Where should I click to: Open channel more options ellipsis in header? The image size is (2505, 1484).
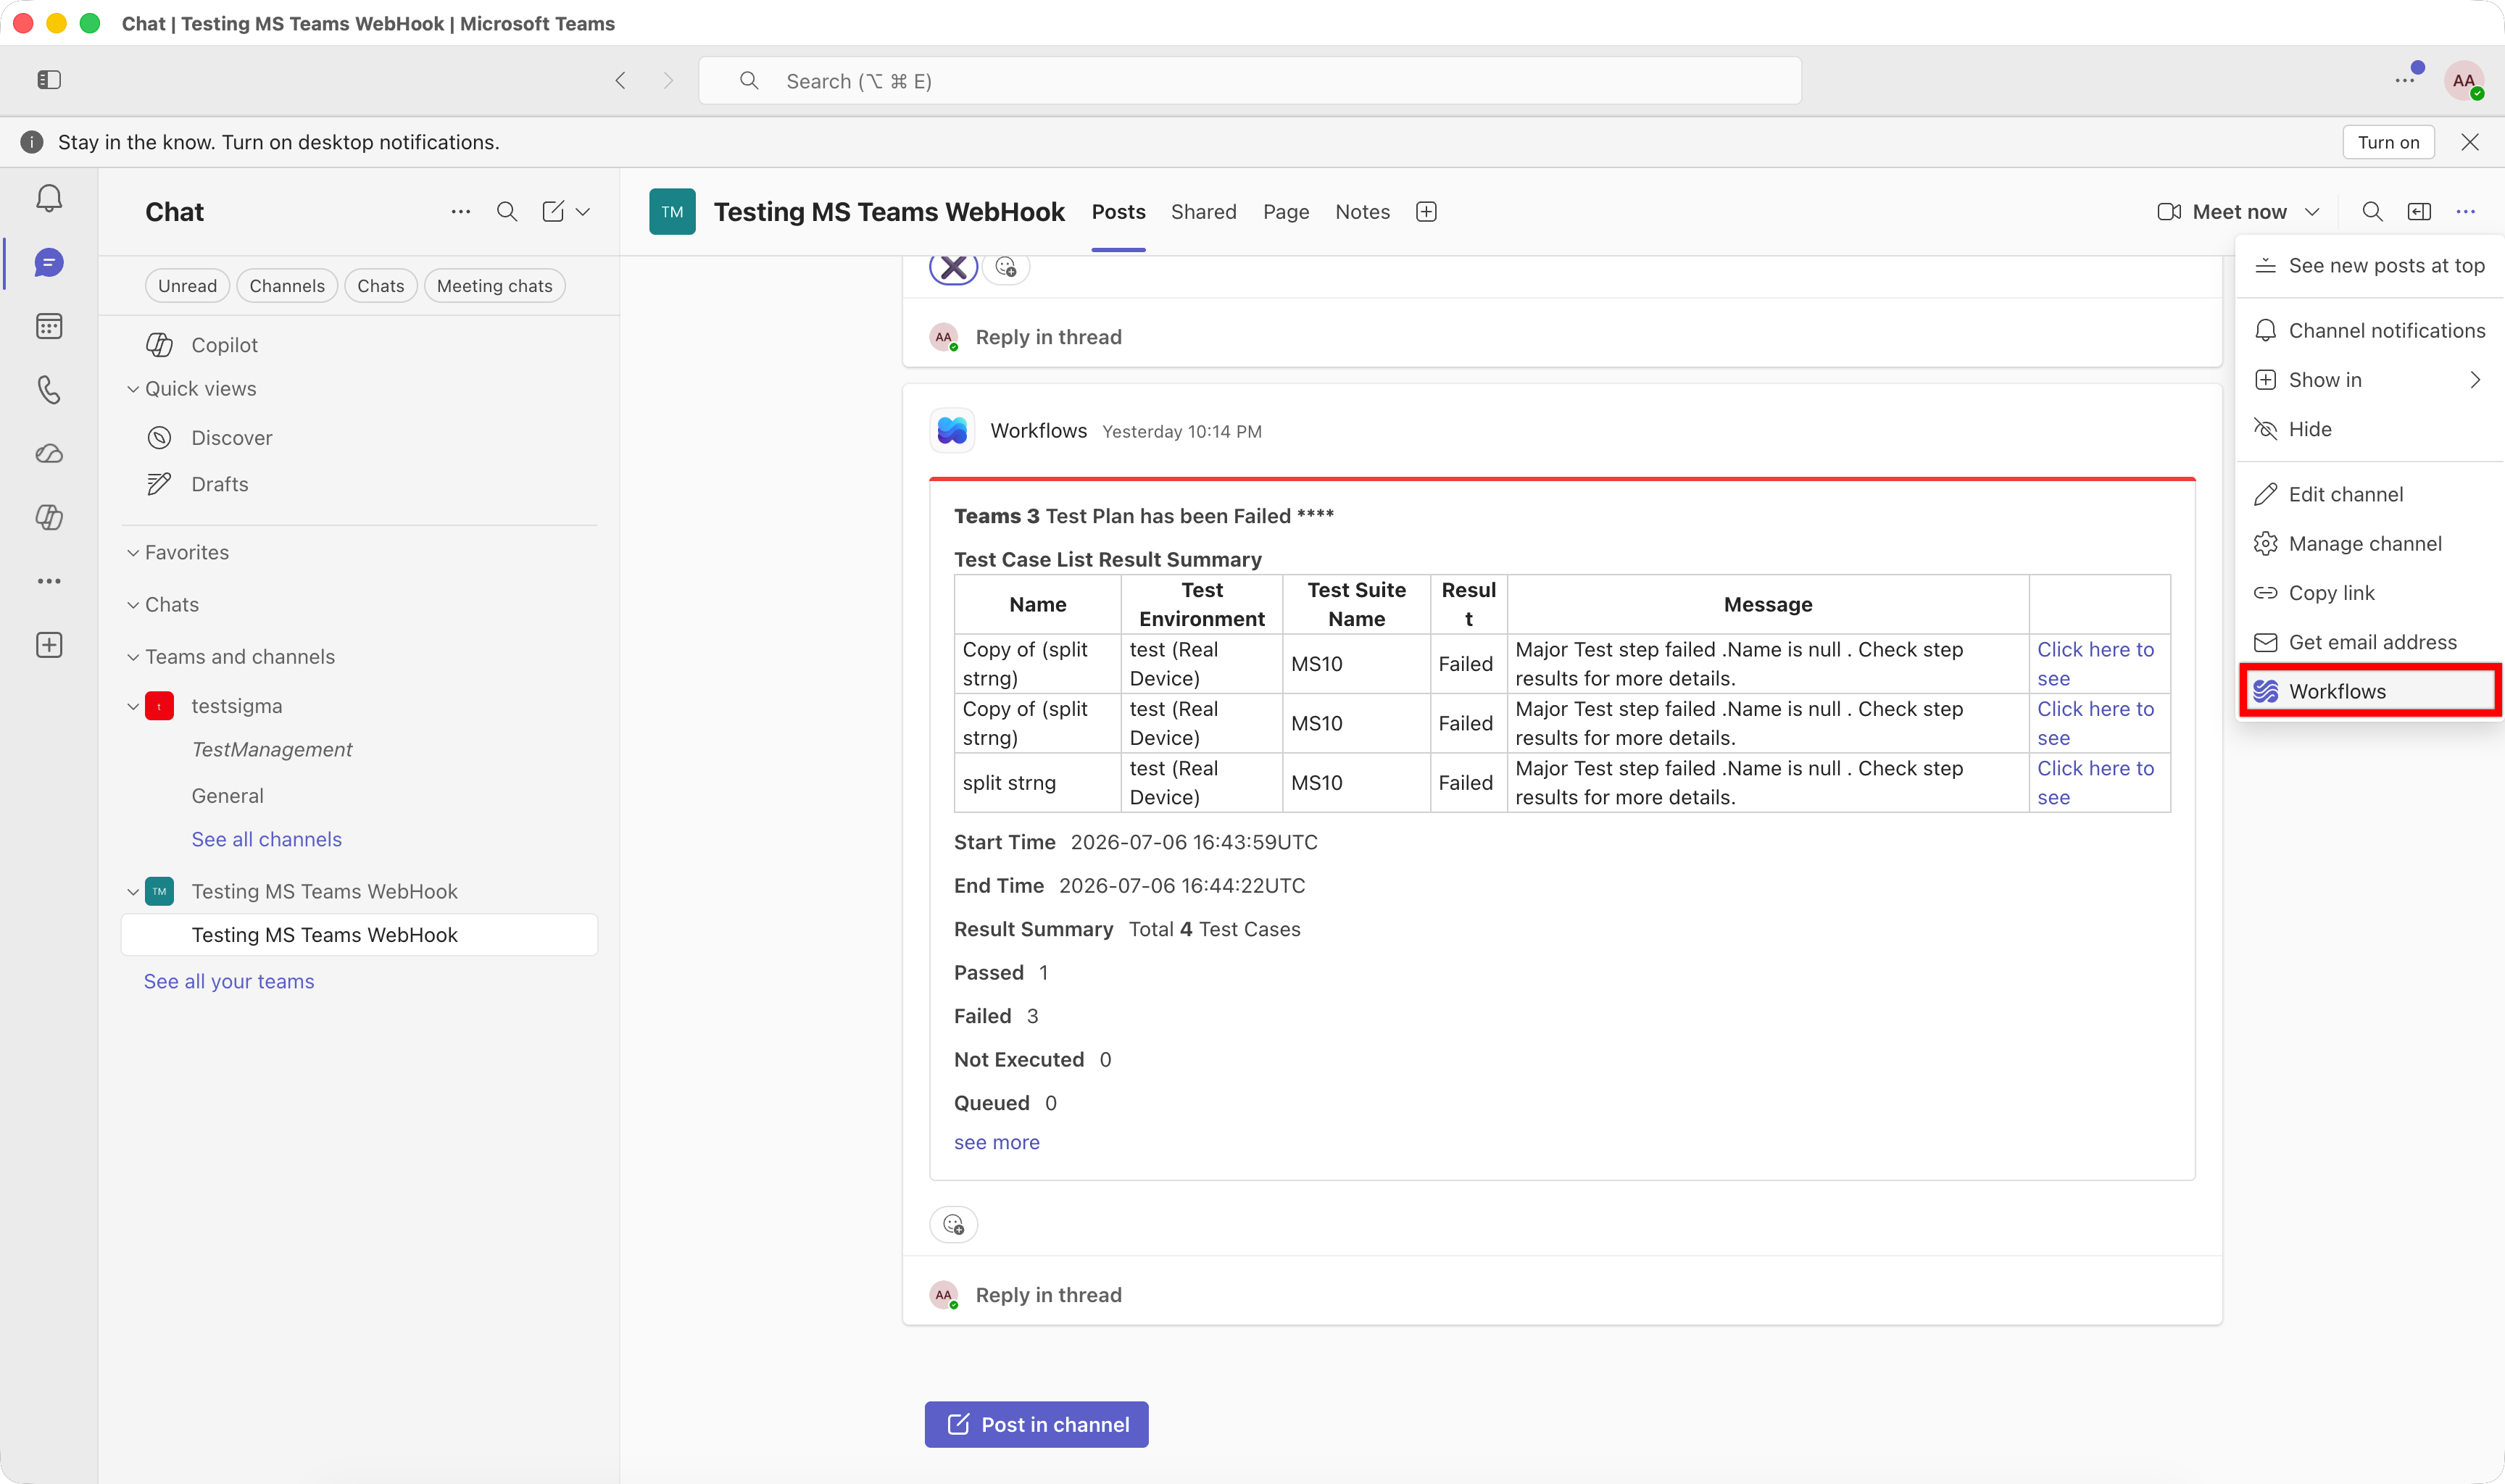coord(2466,212)
